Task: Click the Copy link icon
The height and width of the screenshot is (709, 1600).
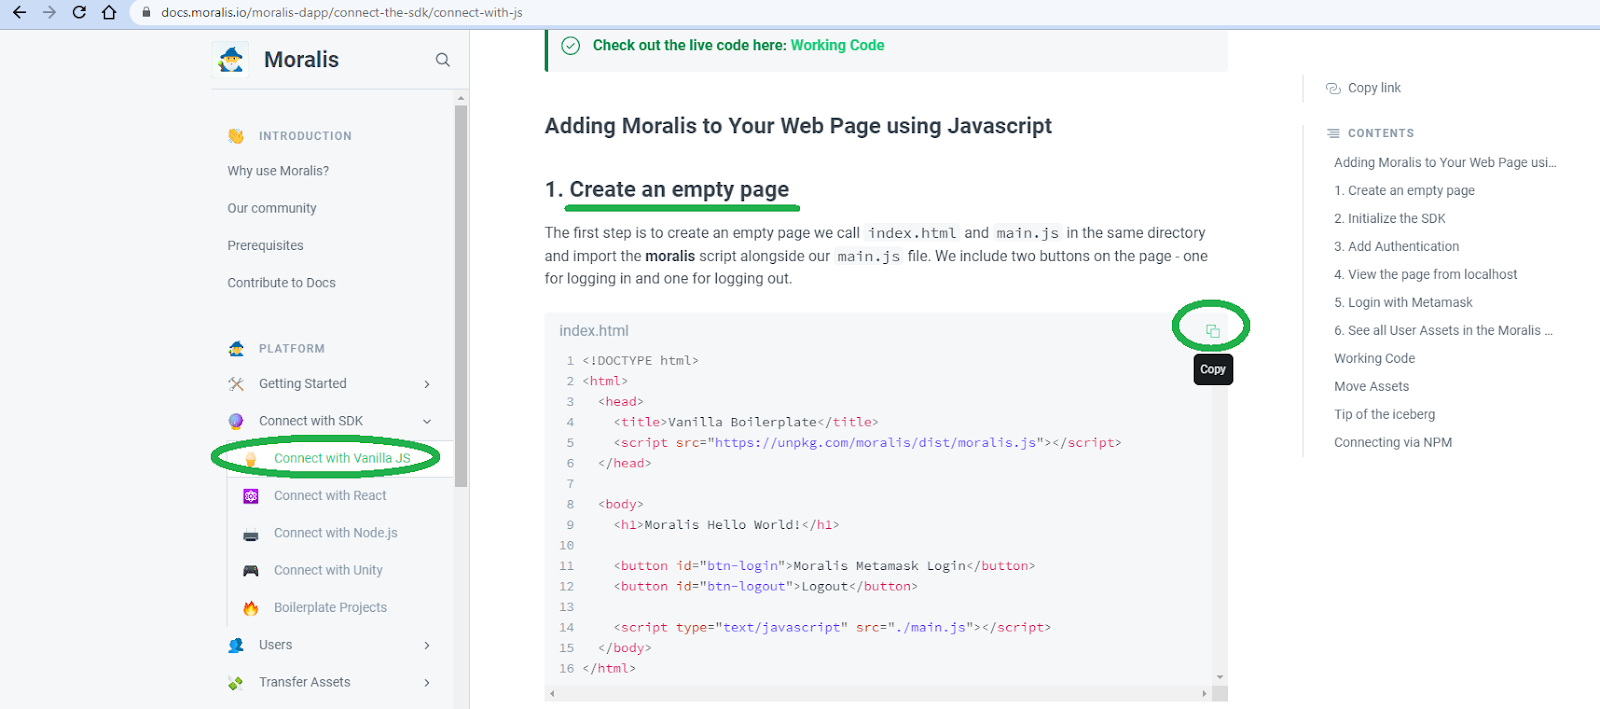Action: click(1333, 88)
